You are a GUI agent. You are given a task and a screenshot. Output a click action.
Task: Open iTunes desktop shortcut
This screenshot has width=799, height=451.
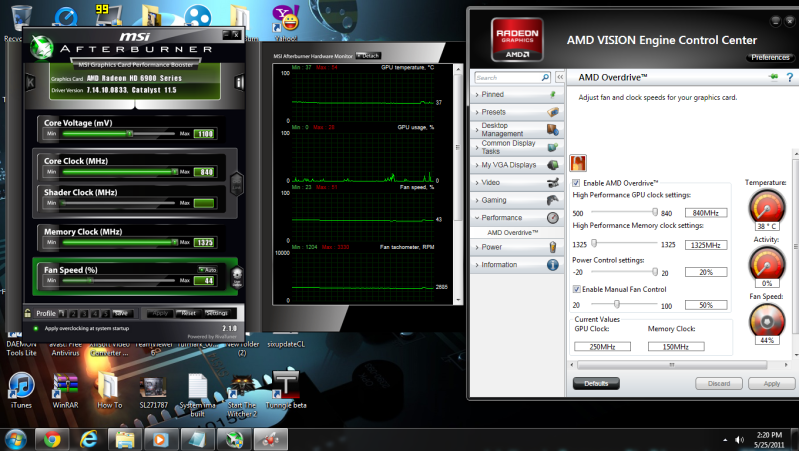pyautogui.click(x=21, y=390)
